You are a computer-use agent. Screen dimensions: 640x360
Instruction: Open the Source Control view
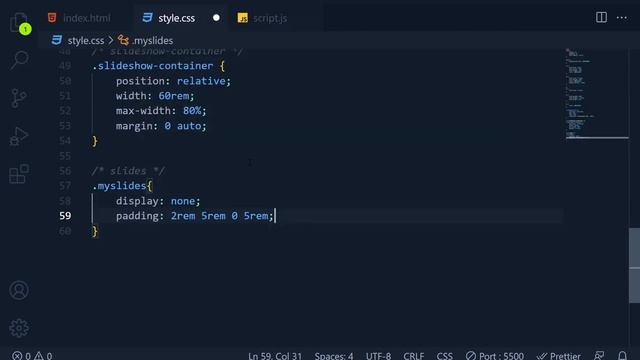pyautogui.click(x=19, y=98)
